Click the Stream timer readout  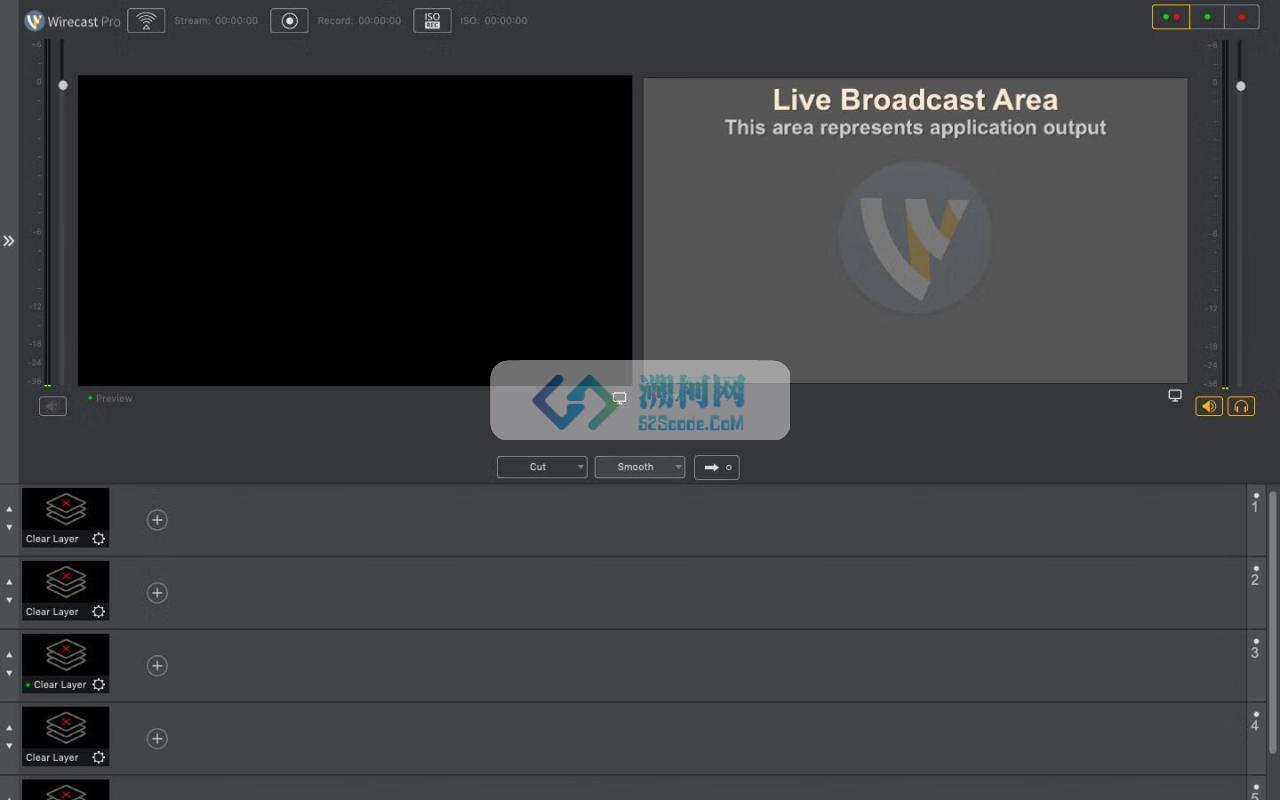(x=216, y=20)
